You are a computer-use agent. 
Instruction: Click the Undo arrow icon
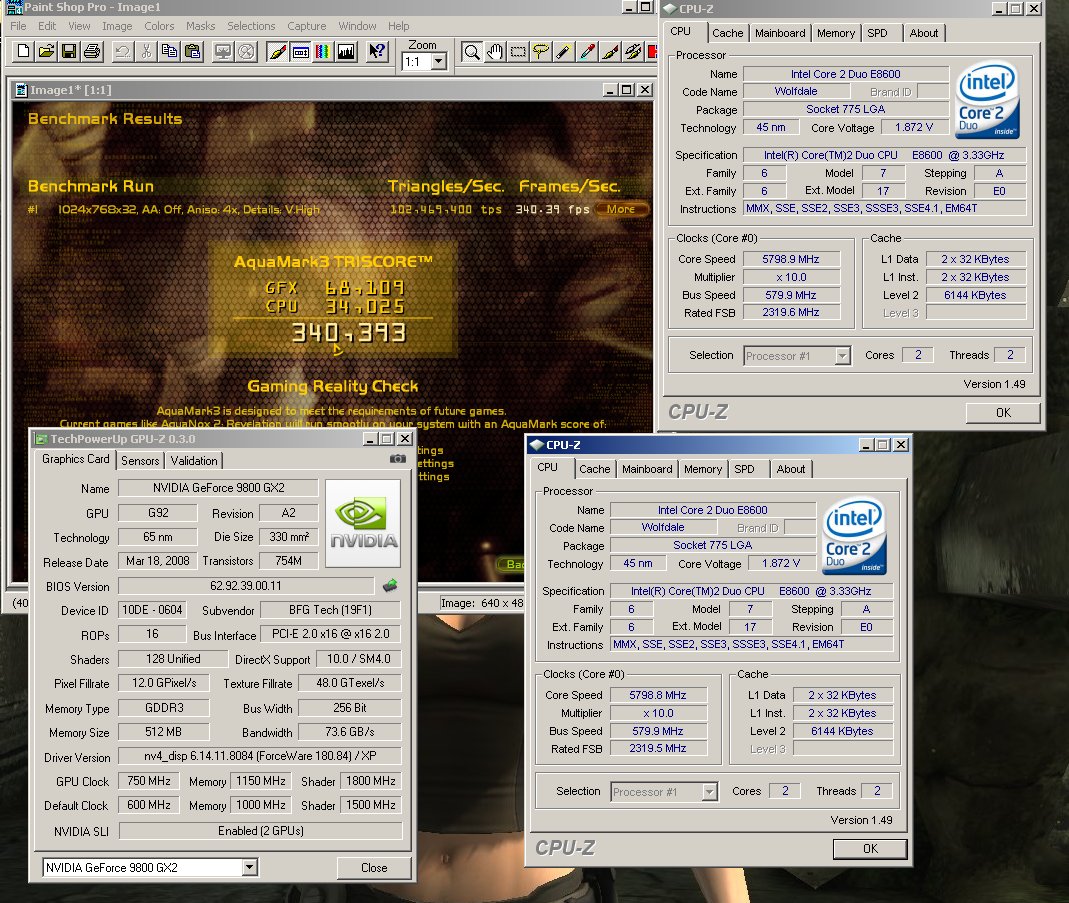123,51
